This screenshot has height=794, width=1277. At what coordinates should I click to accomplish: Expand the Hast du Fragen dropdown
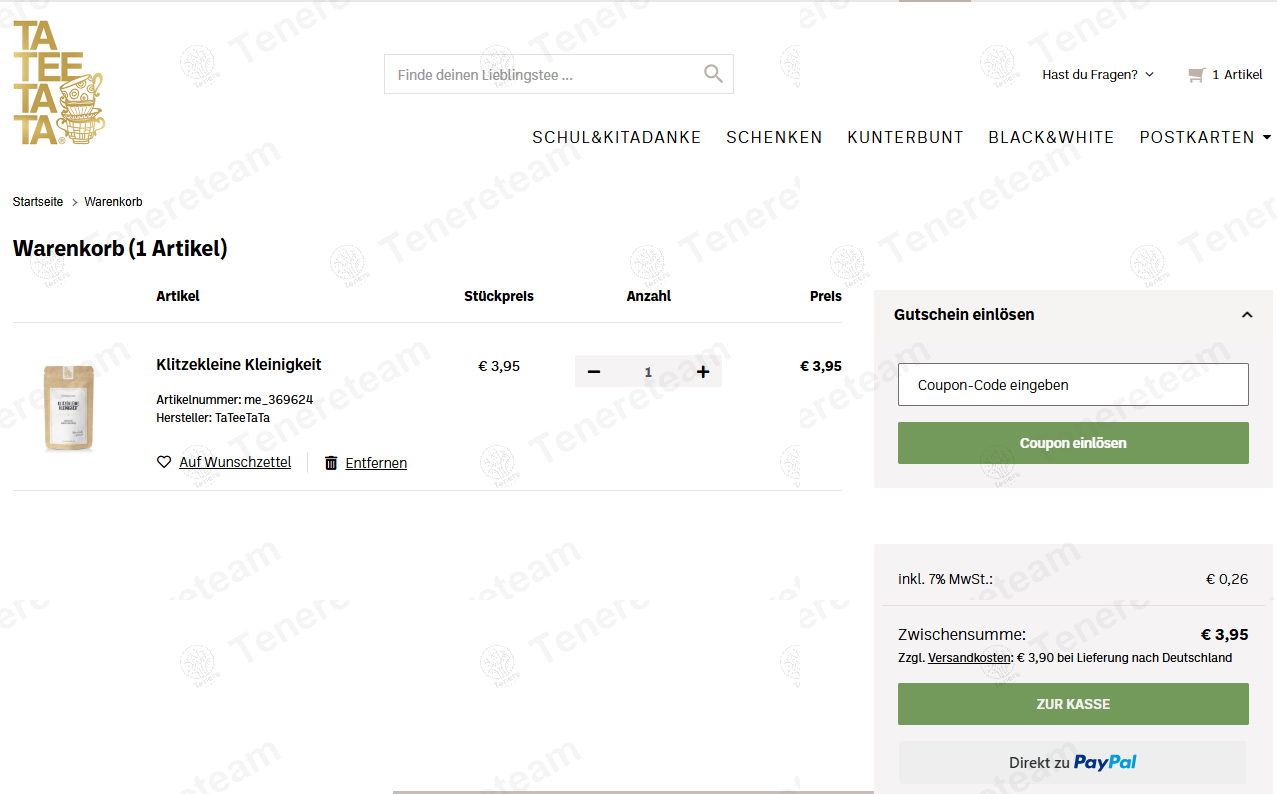click(1098, 75)
